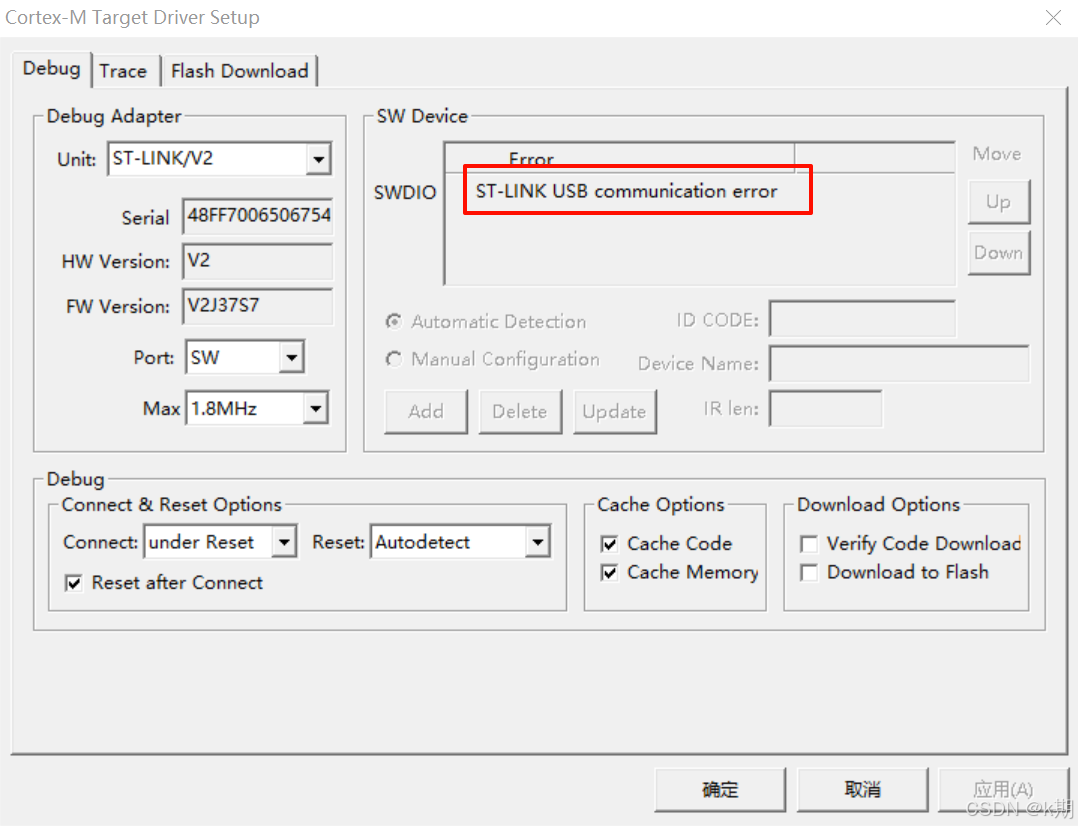This screenshot has width=1078, height=826.
Task: Click the ID CODE input field
Action: [x=863, y=318]
